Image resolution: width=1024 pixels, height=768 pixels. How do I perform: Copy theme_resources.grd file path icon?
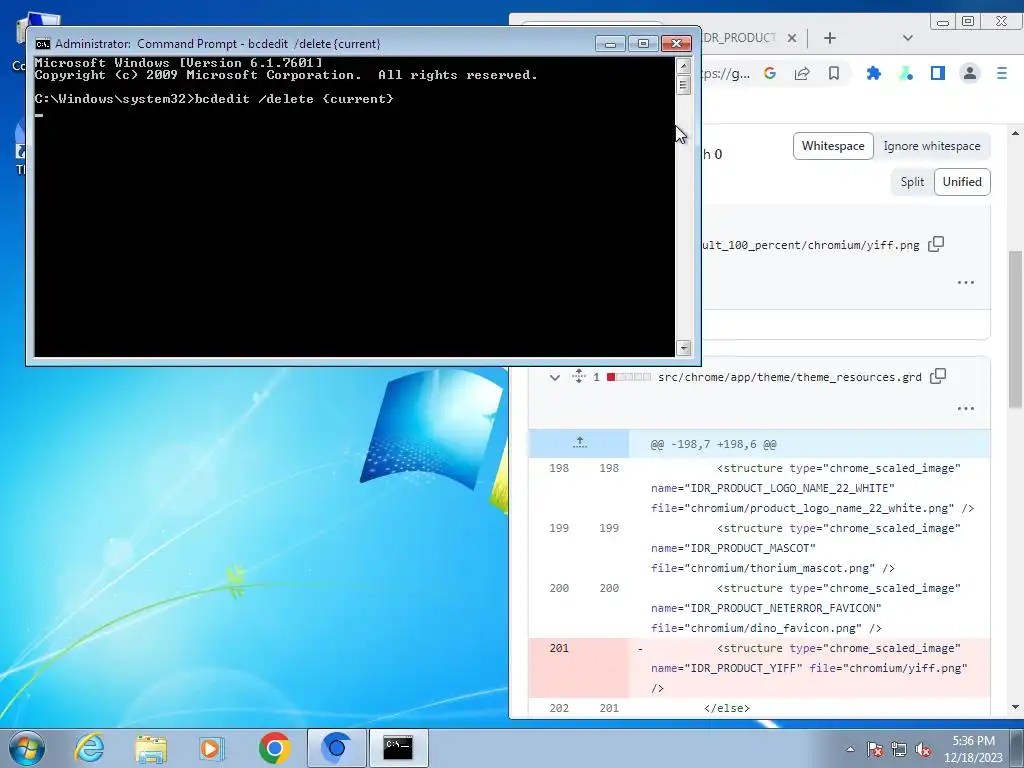(938, 376)
